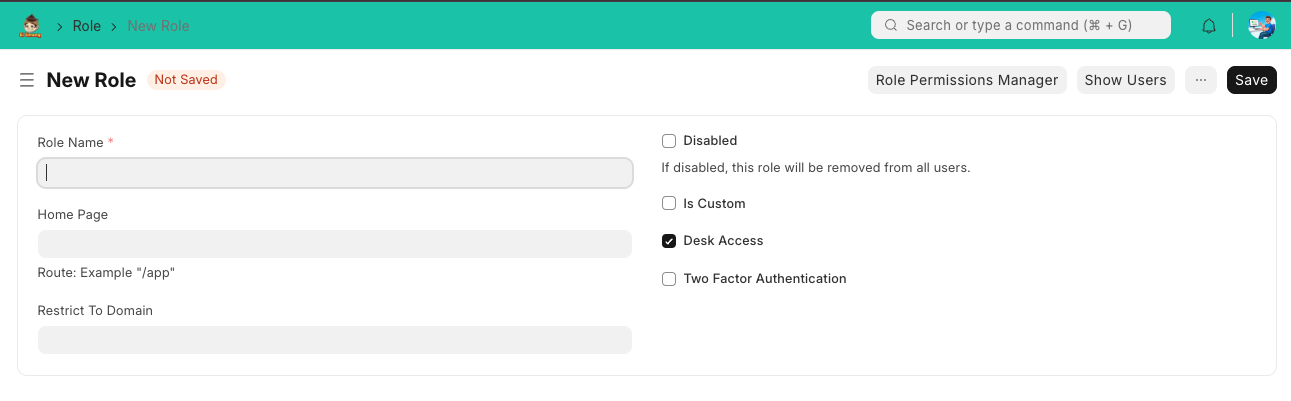The width and height of the screenshot is (1291, 401).
Task: Open the three-dots more options menu
Action: point(1200,80)
